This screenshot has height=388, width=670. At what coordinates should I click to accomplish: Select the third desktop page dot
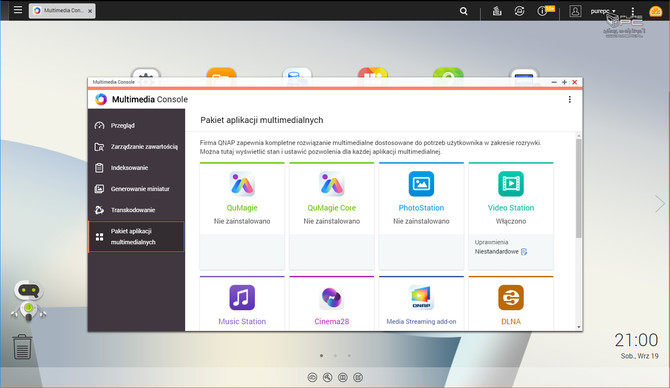click(349, 356)
